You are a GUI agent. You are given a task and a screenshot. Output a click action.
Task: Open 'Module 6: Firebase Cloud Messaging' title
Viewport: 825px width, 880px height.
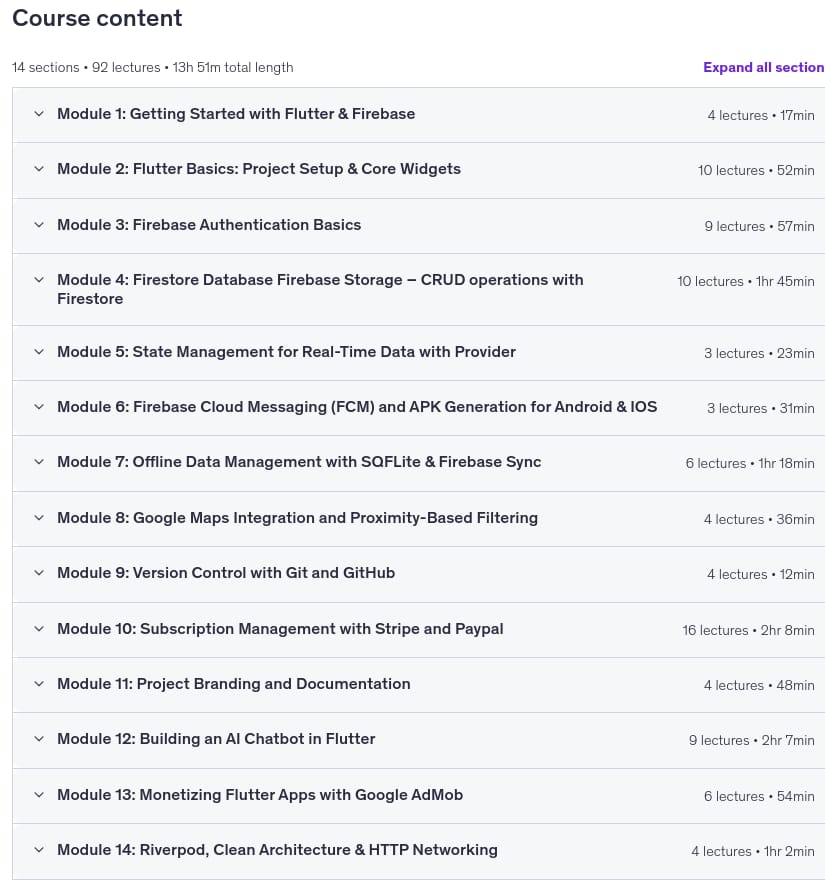(357, 407)
